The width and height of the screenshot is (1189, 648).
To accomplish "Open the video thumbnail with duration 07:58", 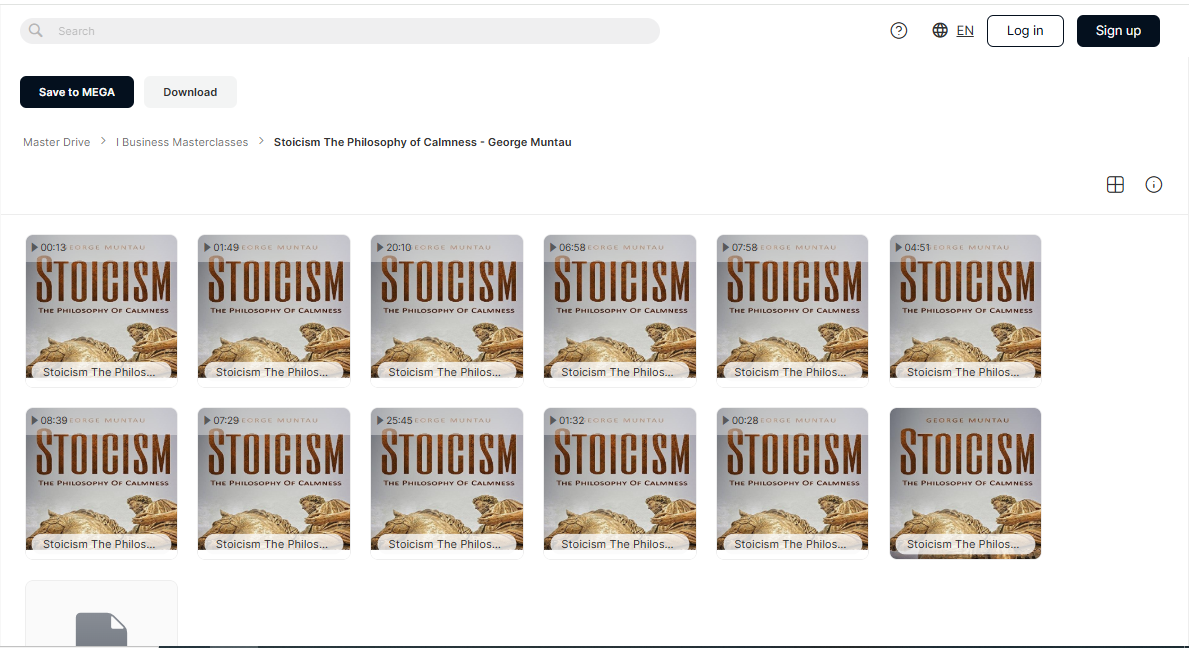I will tap(792, 311).
